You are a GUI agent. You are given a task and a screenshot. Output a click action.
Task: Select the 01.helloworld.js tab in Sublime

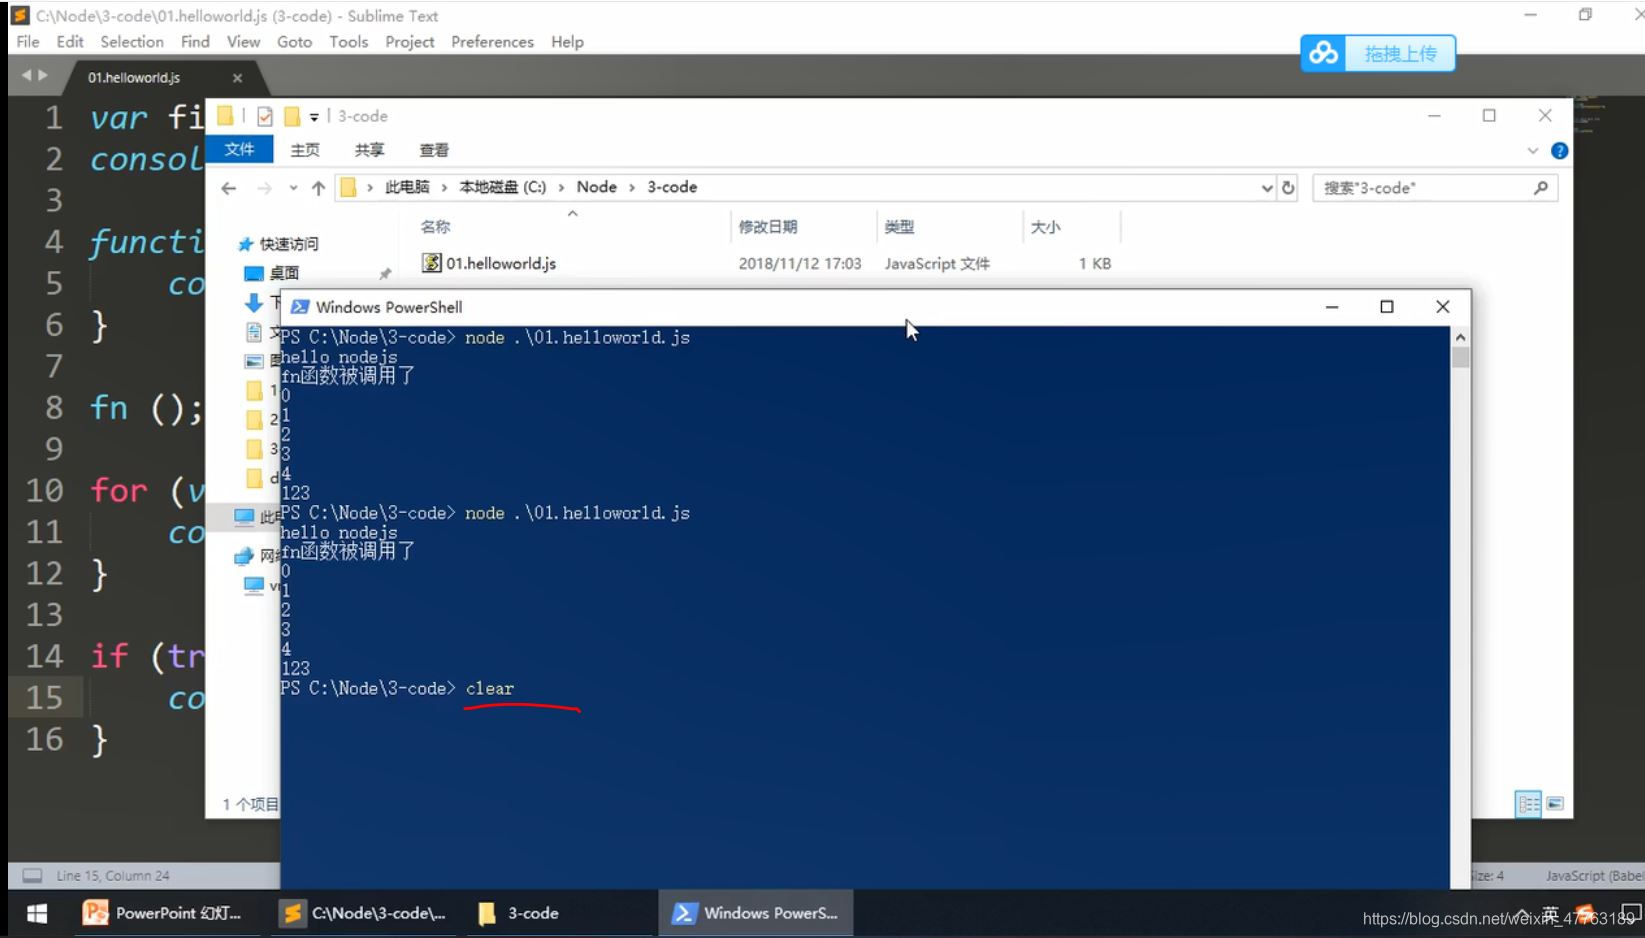[134, 77]
